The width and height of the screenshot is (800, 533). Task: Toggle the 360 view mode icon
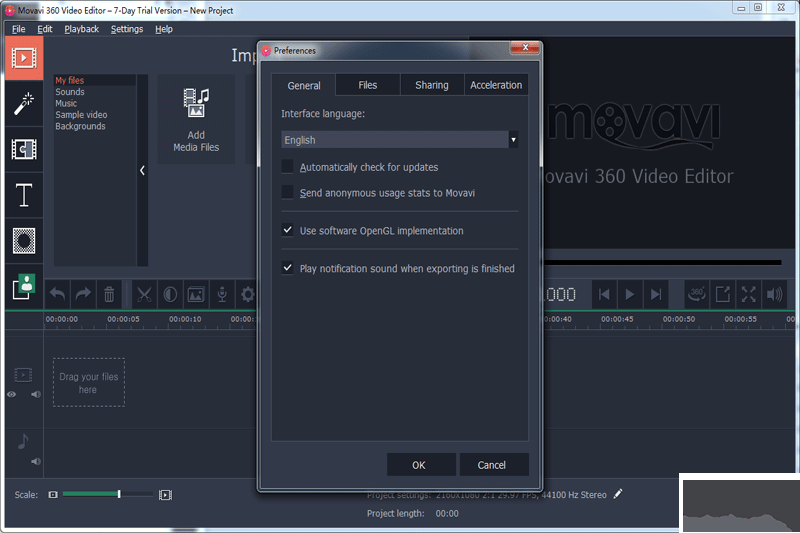coord(696,294)
